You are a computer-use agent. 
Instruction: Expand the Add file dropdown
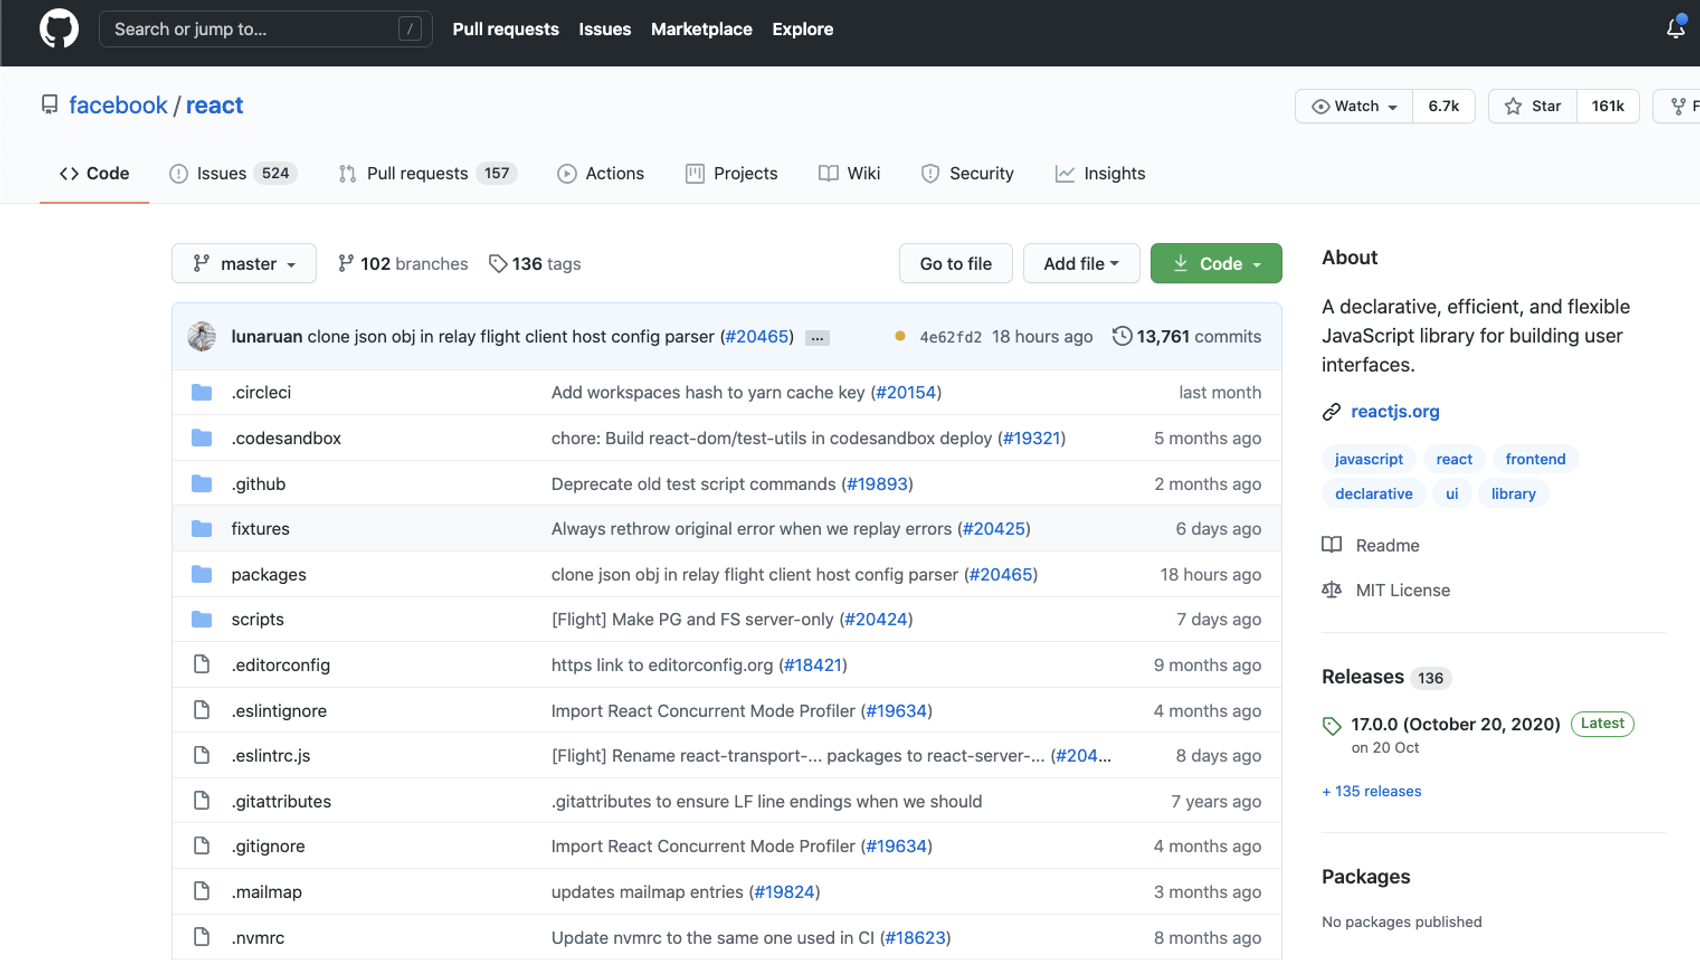pyautogui.click(x=1081, y=264)
